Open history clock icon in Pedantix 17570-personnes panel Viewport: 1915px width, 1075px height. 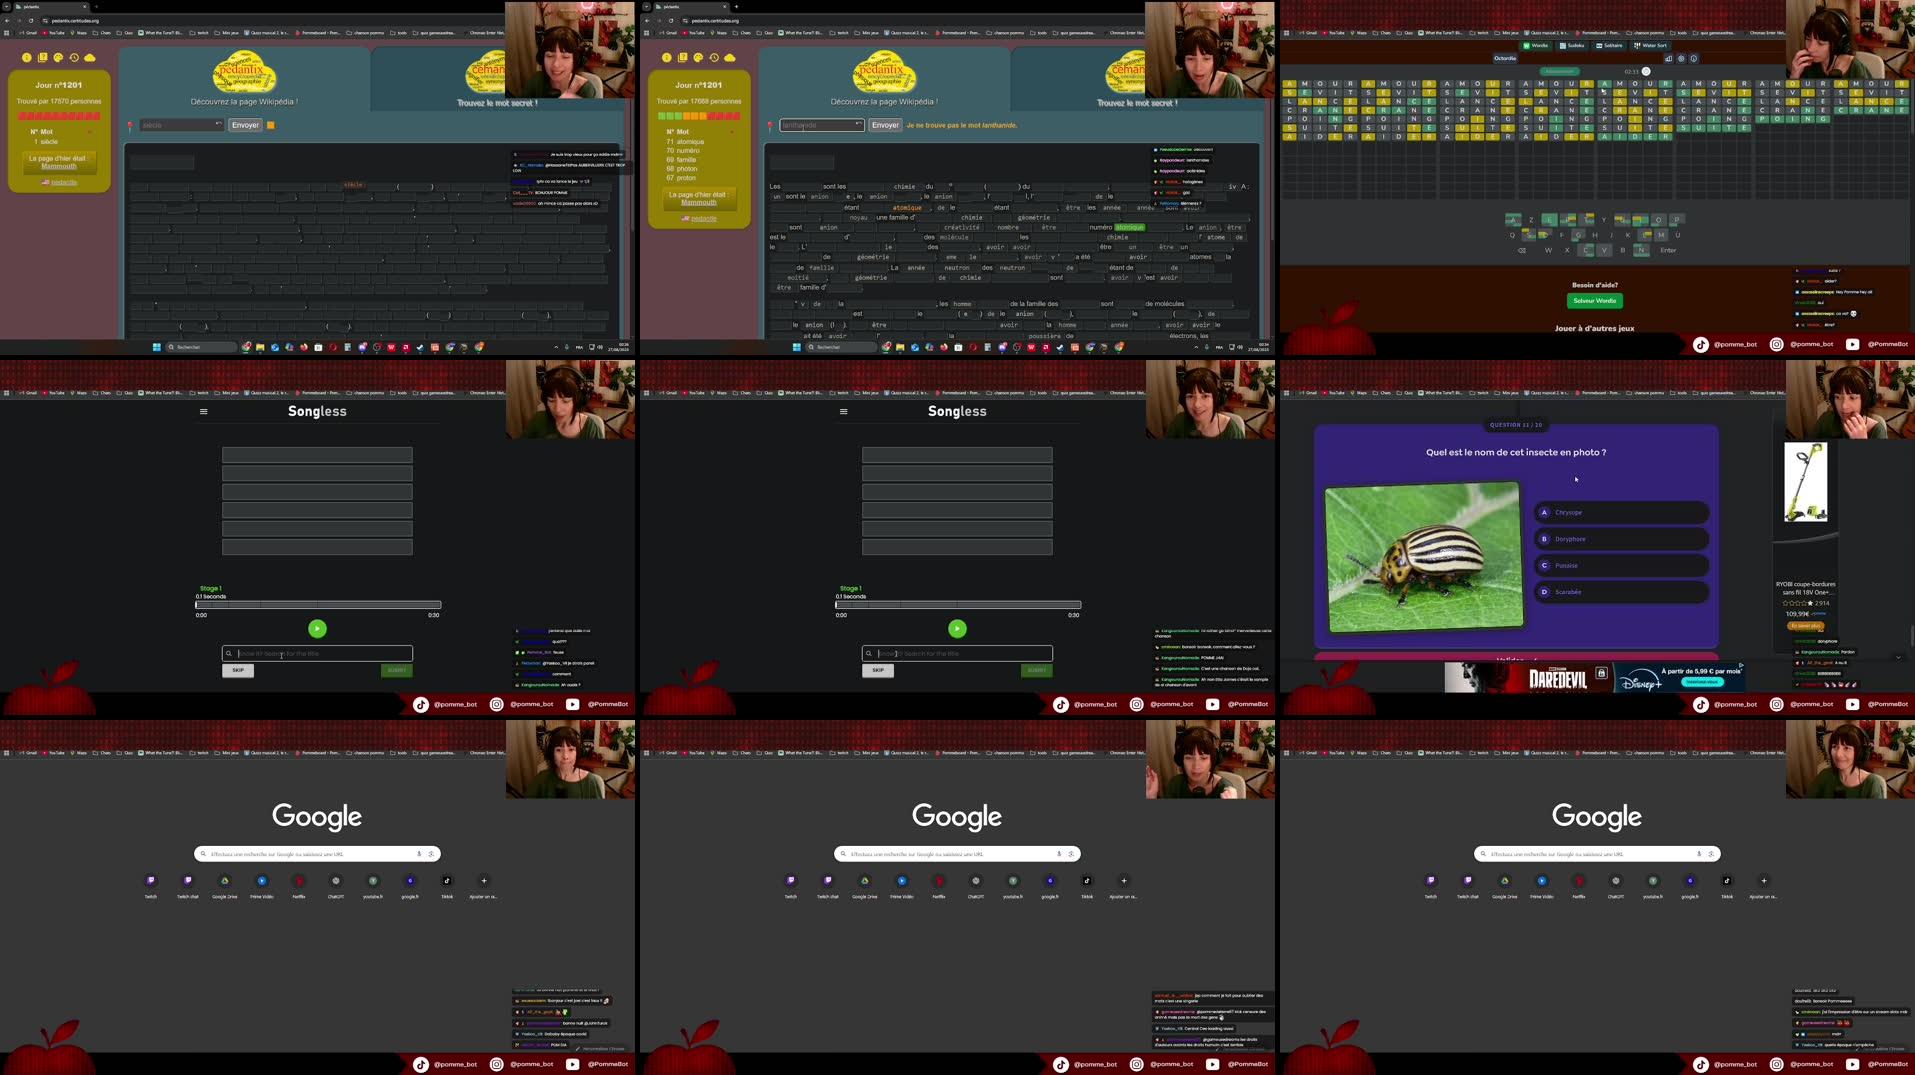point(74,58)
